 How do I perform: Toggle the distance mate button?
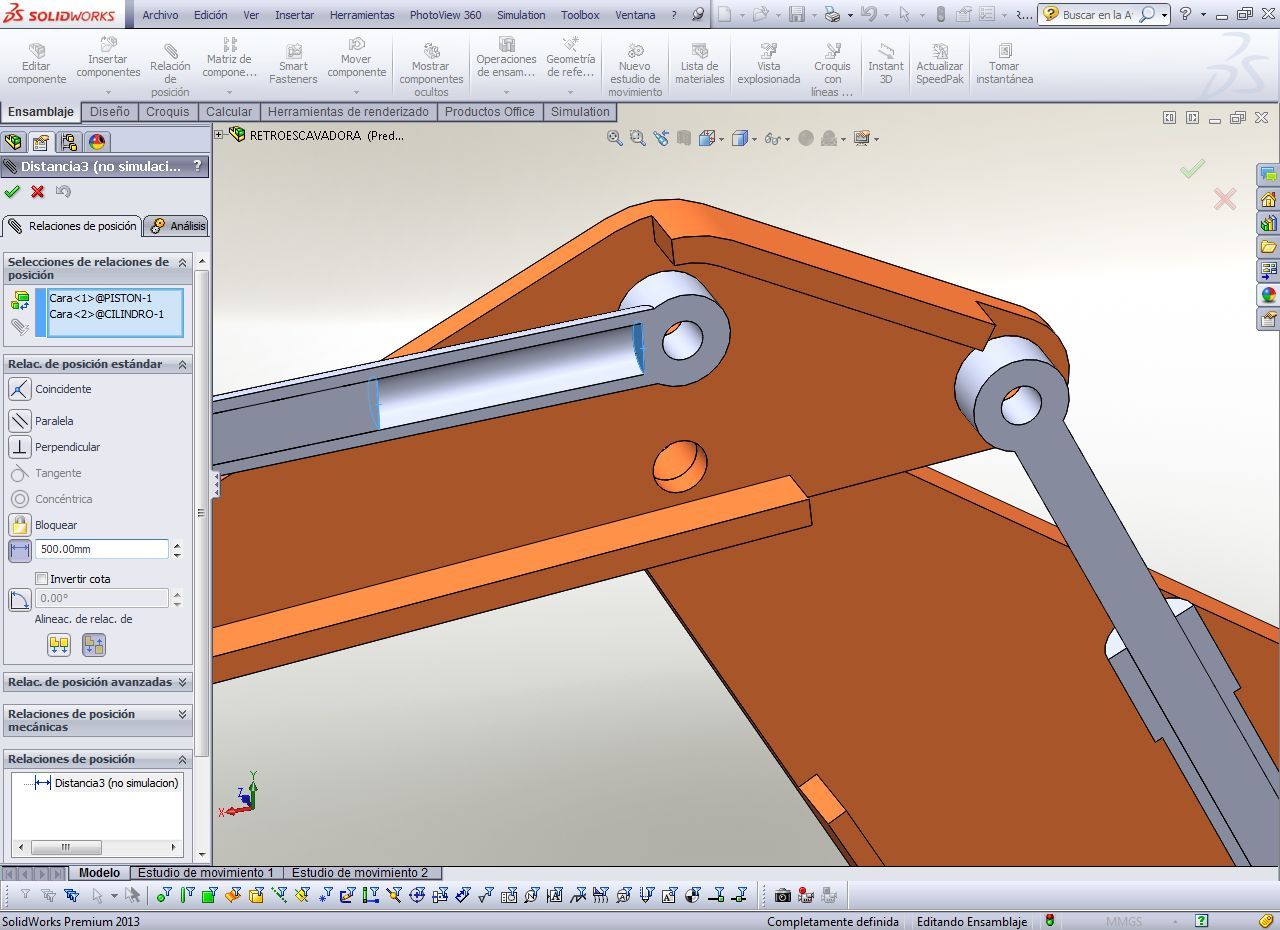(20, 550)
